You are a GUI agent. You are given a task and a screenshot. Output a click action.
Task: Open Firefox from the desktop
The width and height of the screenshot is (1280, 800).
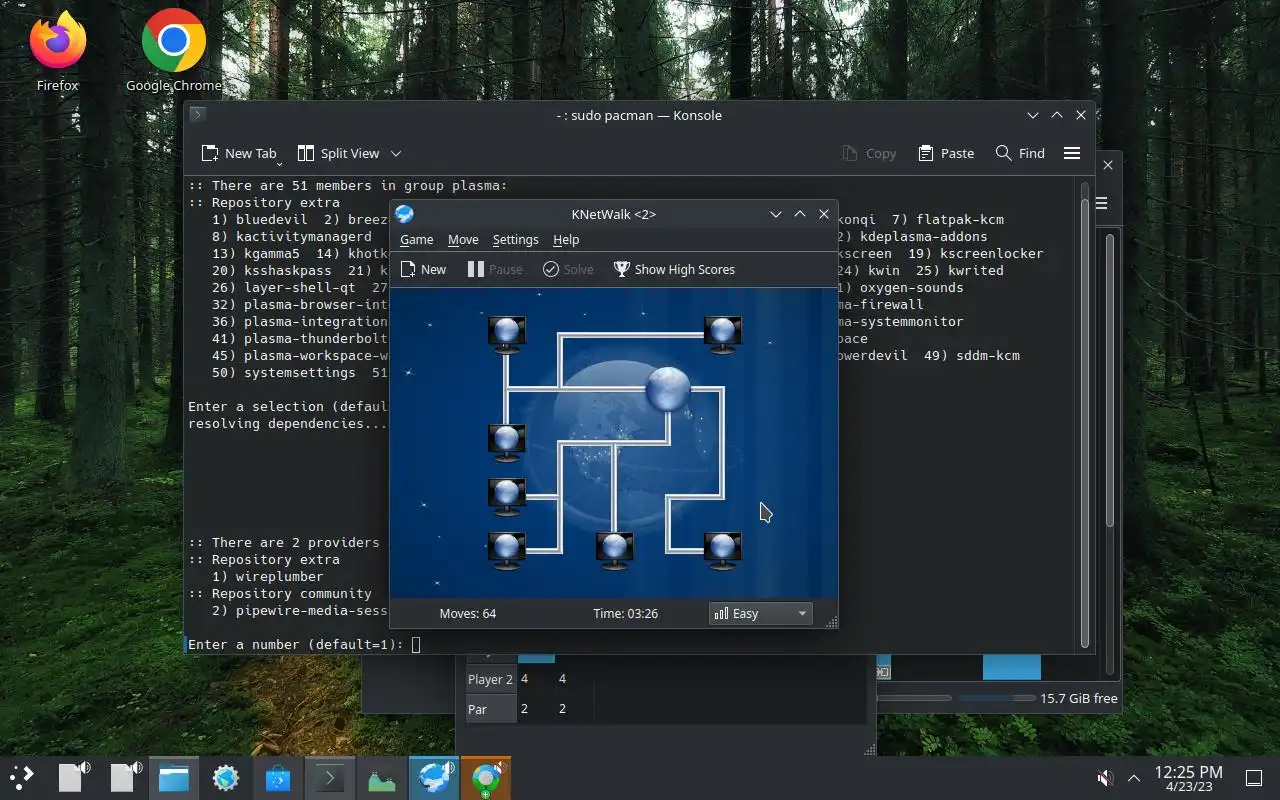tap(57, 50)
